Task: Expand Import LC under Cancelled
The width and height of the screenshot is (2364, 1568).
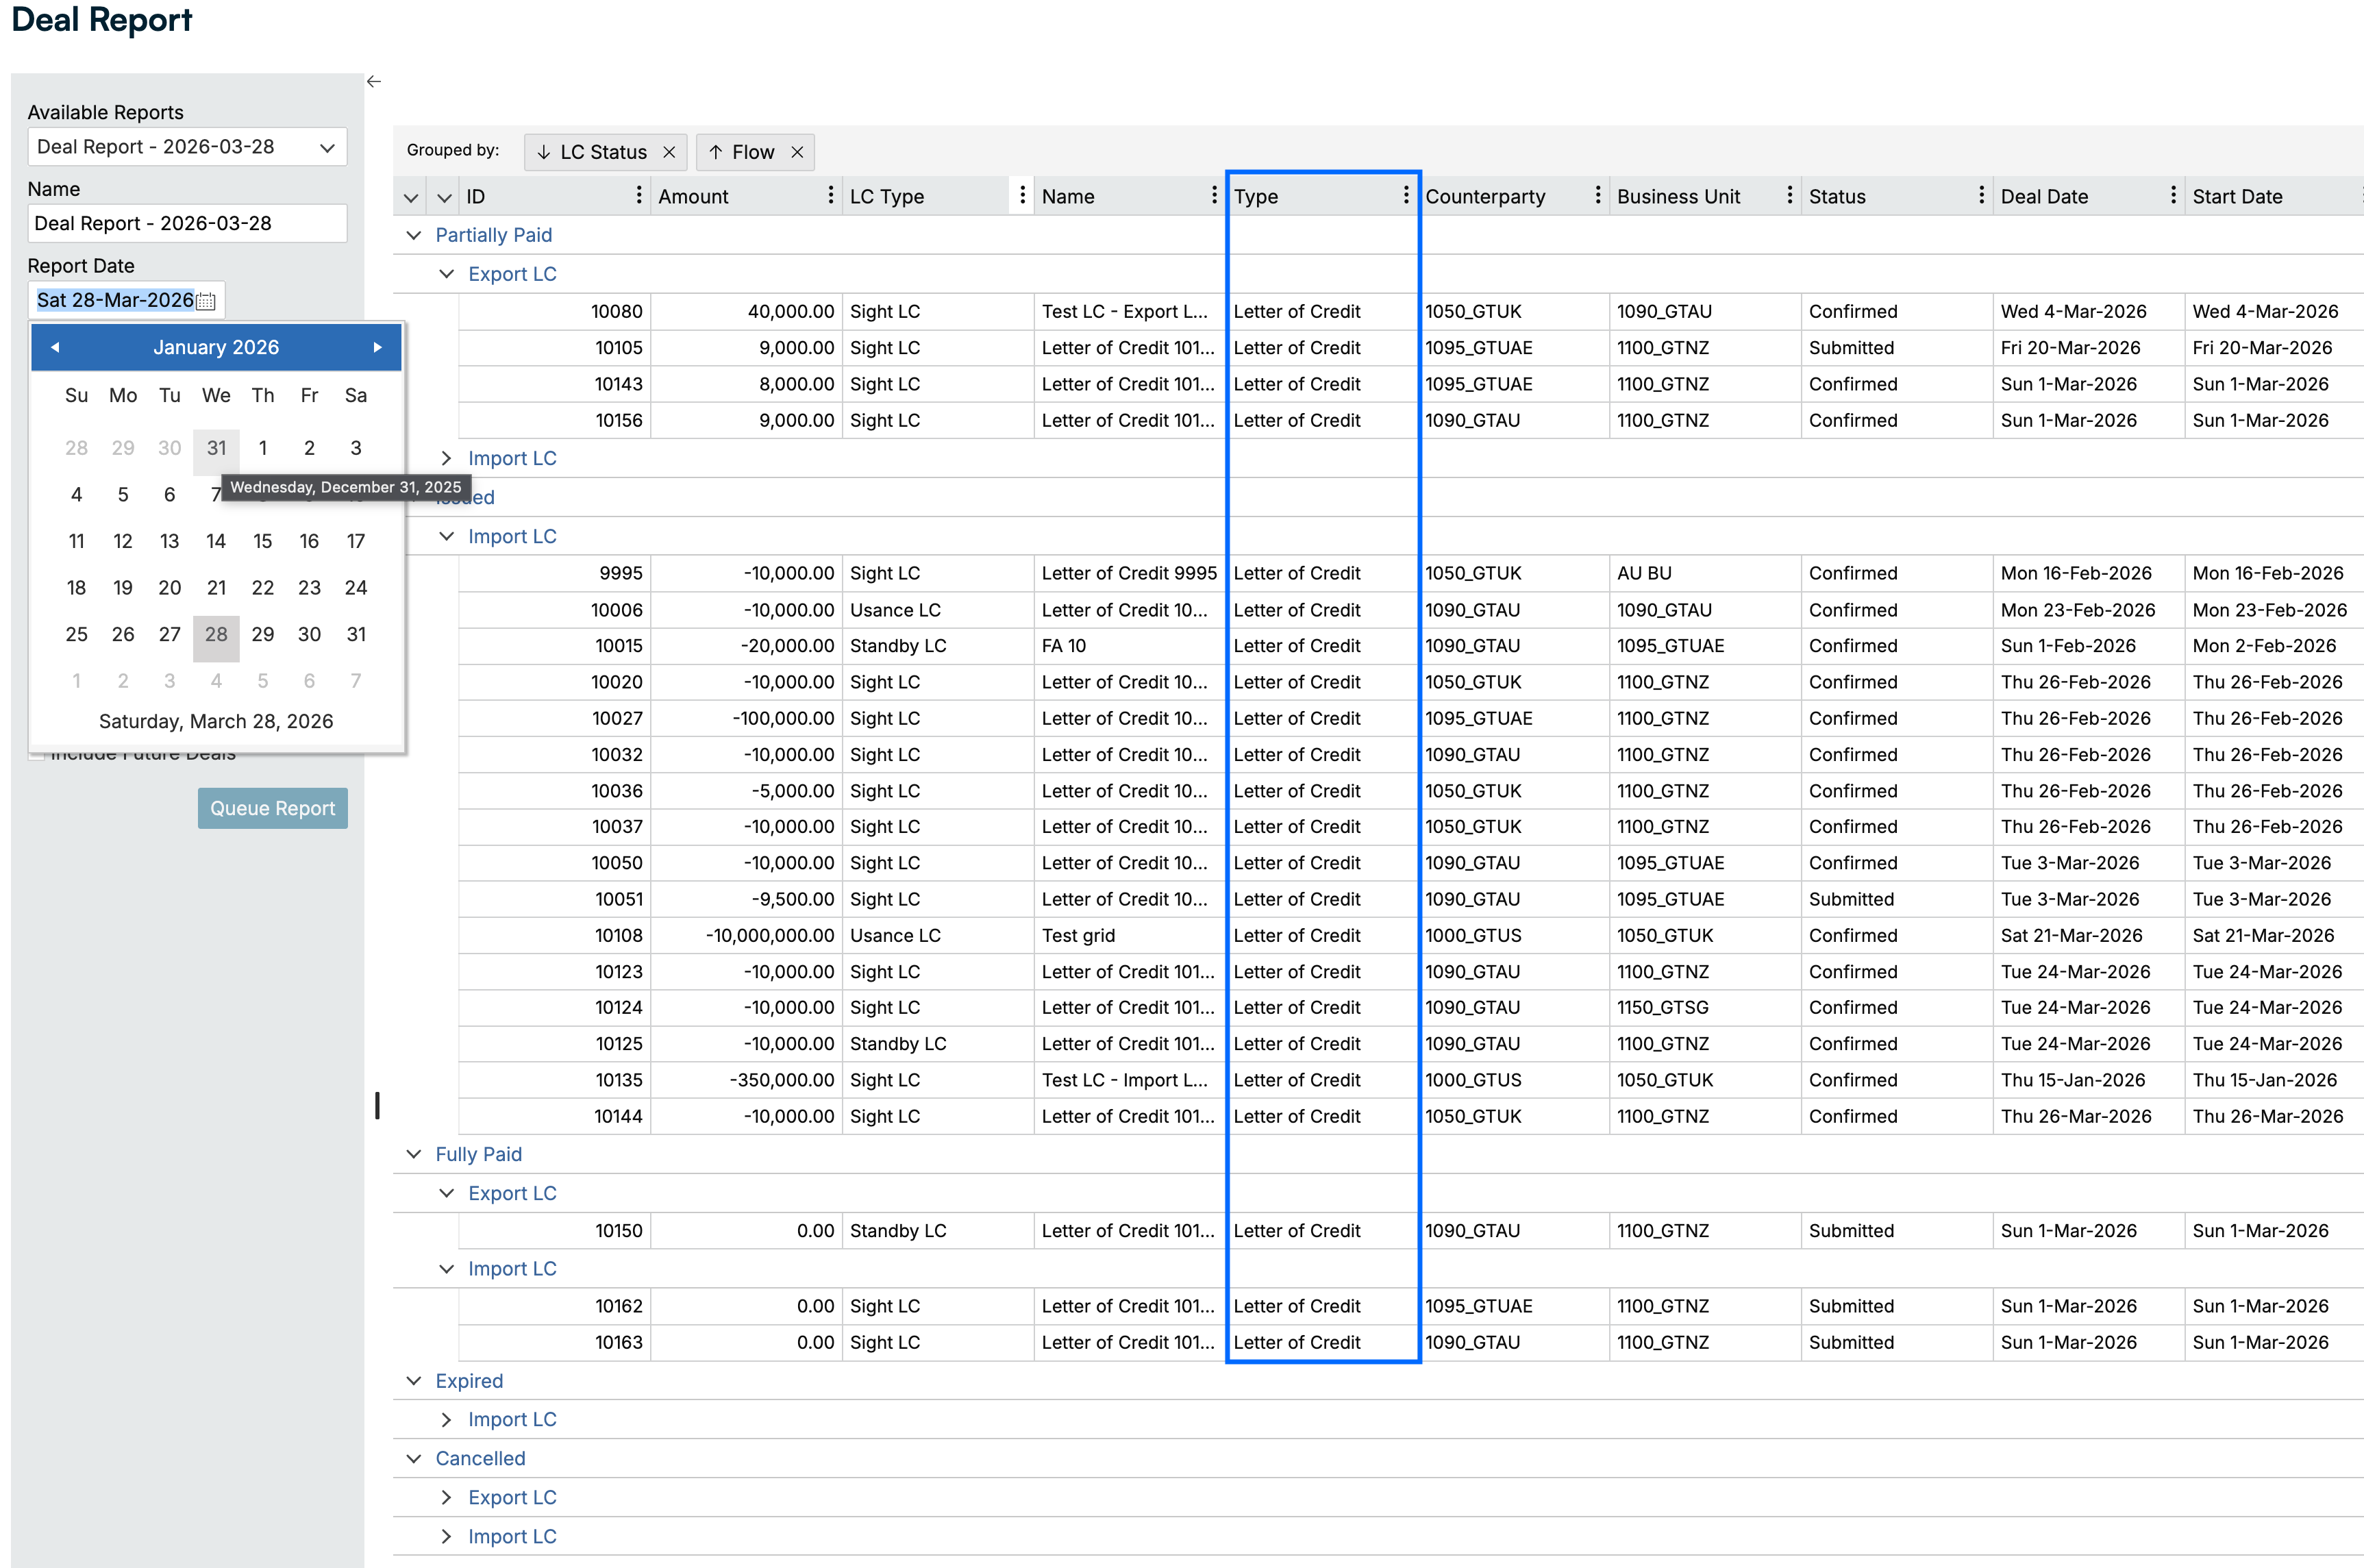Action: coord(447,1537)
